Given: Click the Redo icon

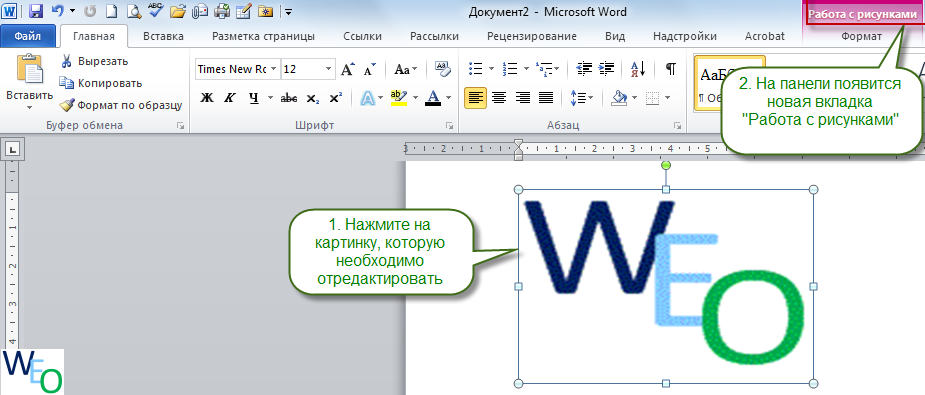Looking at the screenshot, I should click(90, 11).
